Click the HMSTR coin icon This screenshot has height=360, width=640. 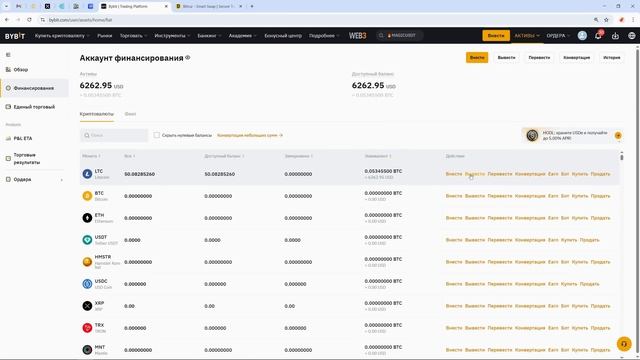pos(87,262)
